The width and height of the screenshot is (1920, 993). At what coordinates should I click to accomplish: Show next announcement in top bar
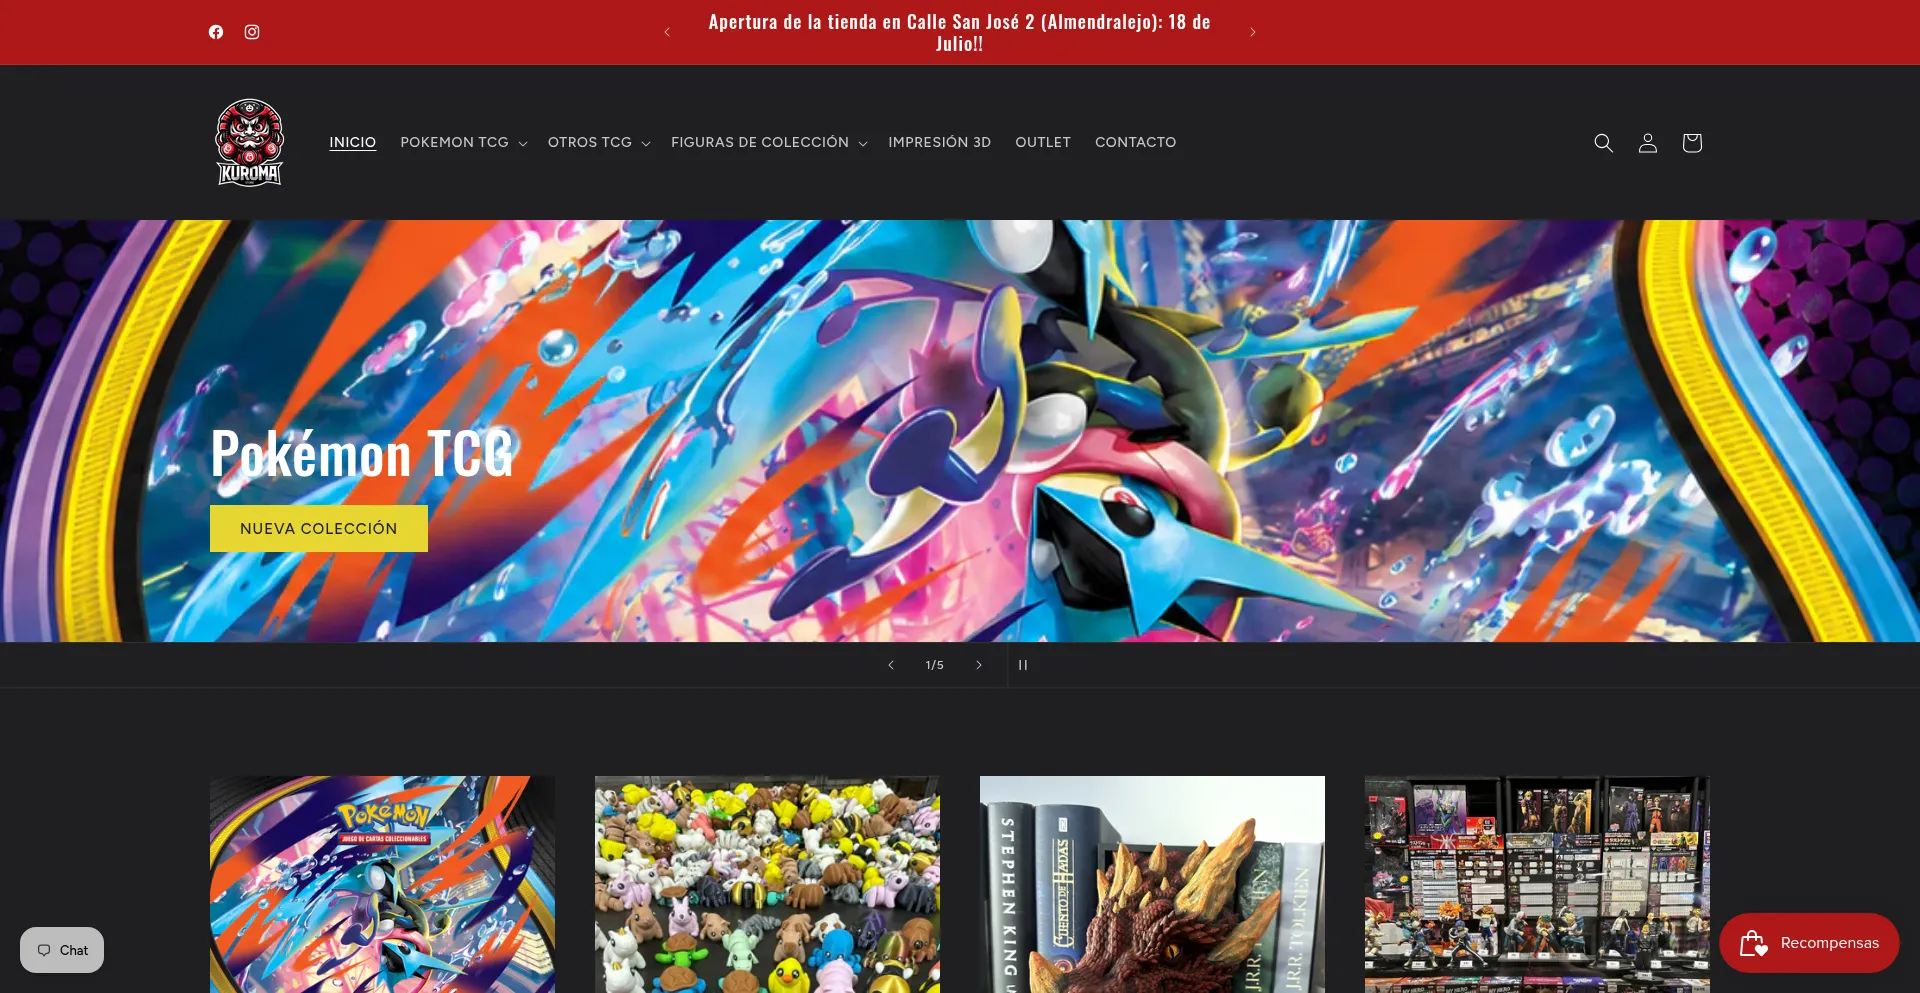click(1252, 32)
